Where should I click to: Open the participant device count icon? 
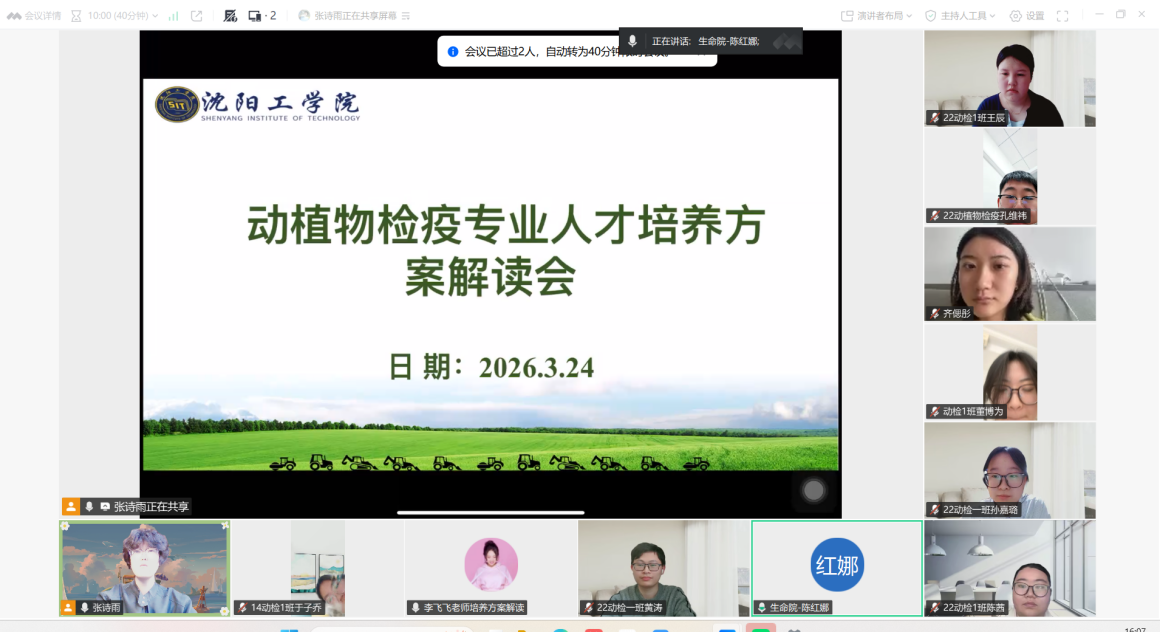coord(261,16)
